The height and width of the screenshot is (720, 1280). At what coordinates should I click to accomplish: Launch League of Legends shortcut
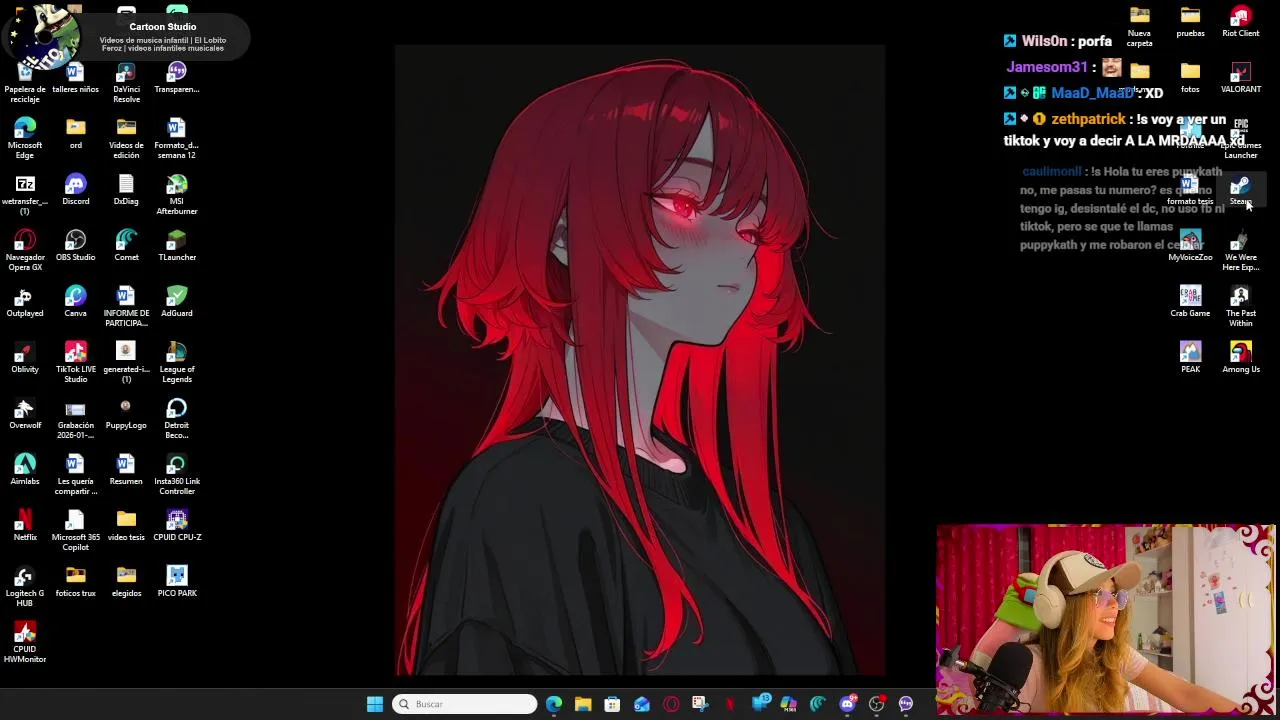176,362
